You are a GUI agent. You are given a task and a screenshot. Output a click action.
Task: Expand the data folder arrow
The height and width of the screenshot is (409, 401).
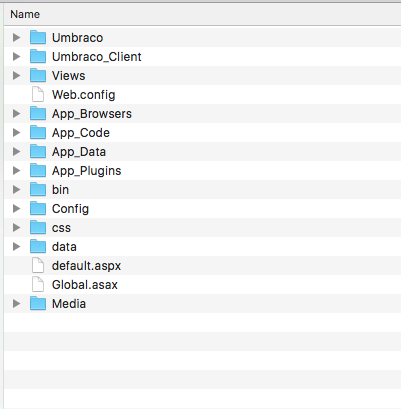click(x=16, y=247)
